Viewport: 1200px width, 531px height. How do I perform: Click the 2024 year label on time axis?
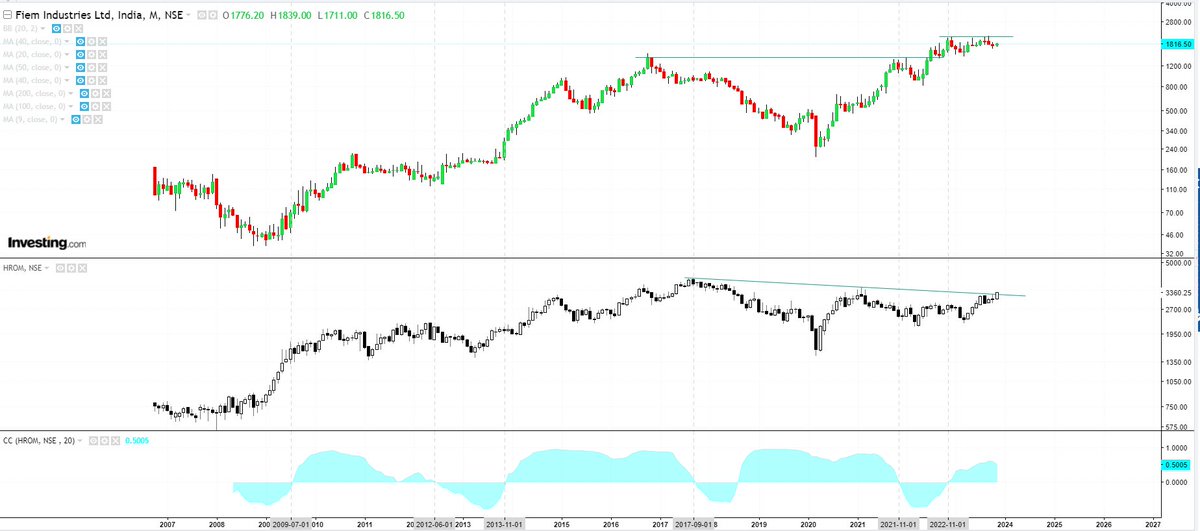point(1005,523)
